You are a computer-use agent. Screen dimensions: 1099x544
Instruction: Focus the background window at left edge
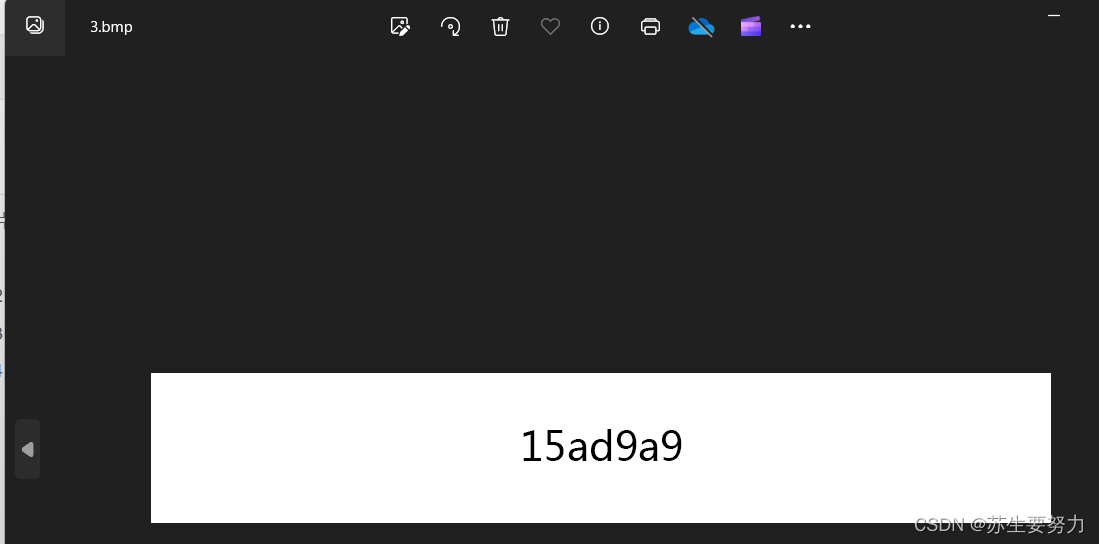click(2, 280)
